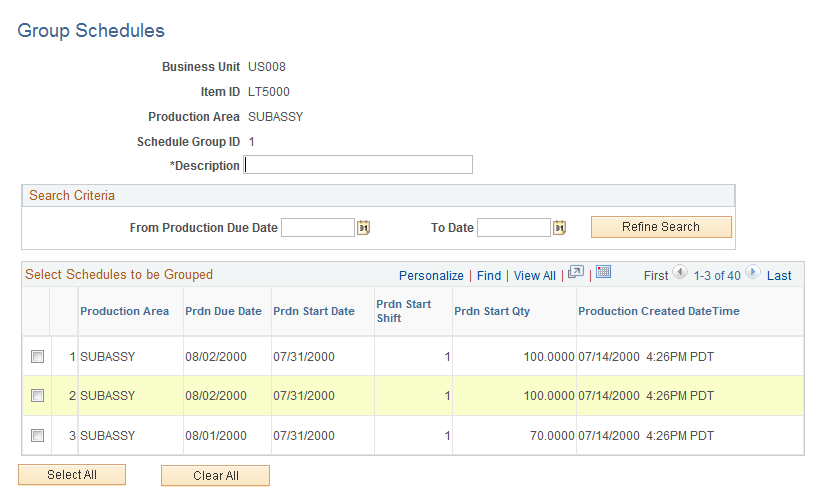Click the View All link

coord(535,276)
